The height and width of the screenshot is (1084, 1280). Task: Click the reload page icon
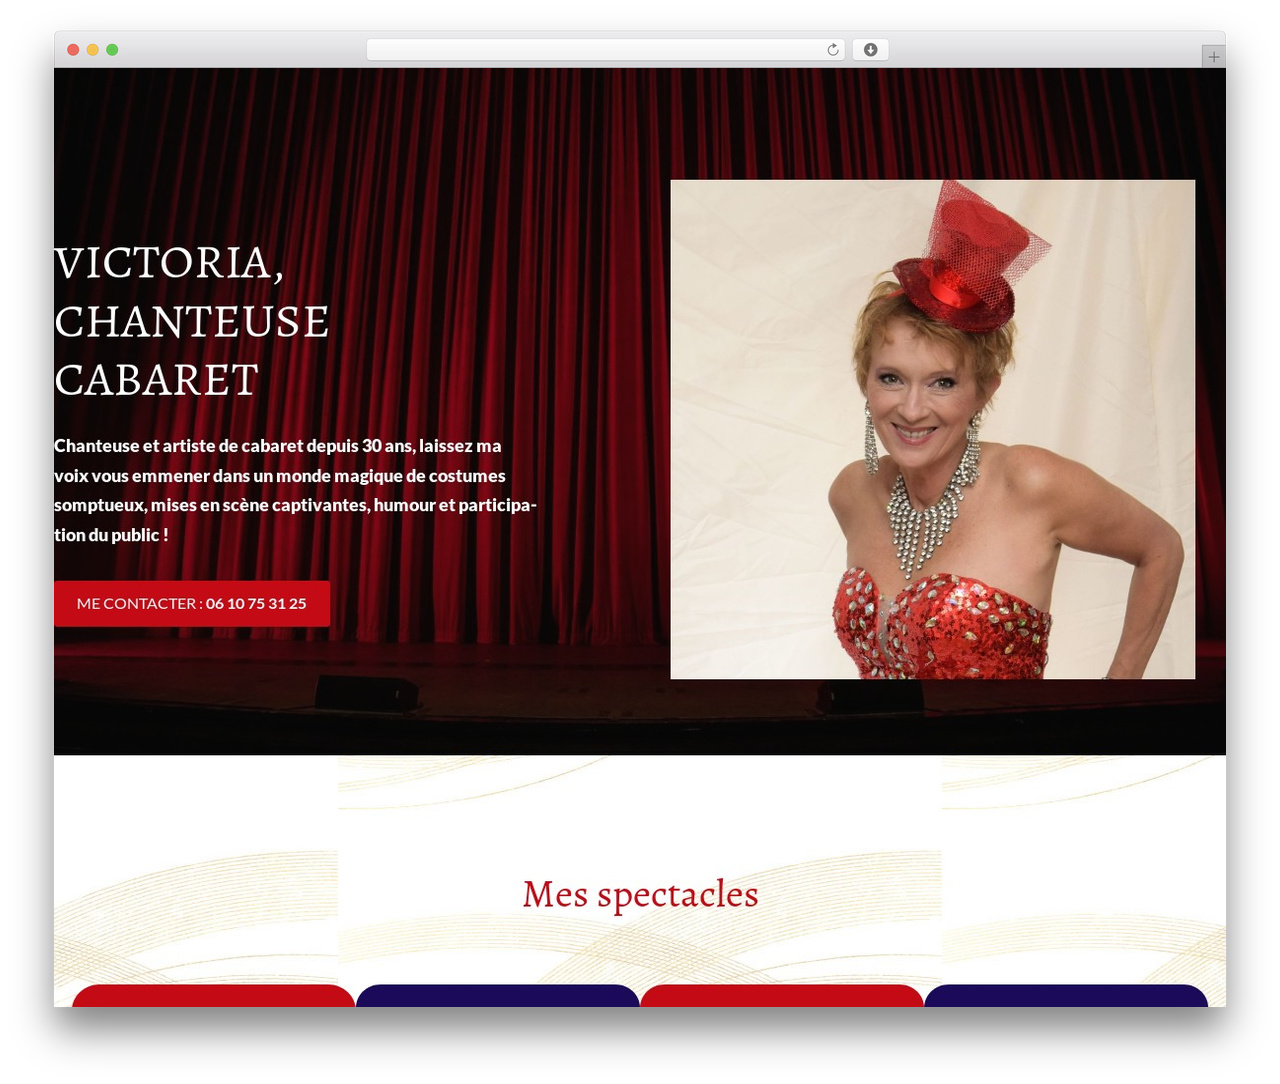coord(832,50)
